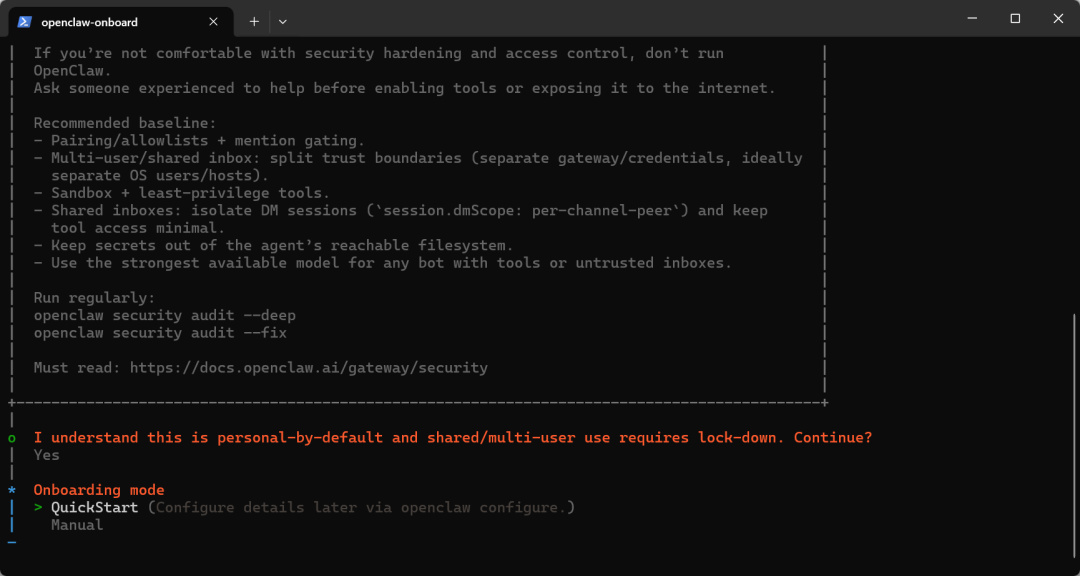1080x576 pixels.
Task: Choose the QuickStart onboarding mode
Action: (95, 508)
